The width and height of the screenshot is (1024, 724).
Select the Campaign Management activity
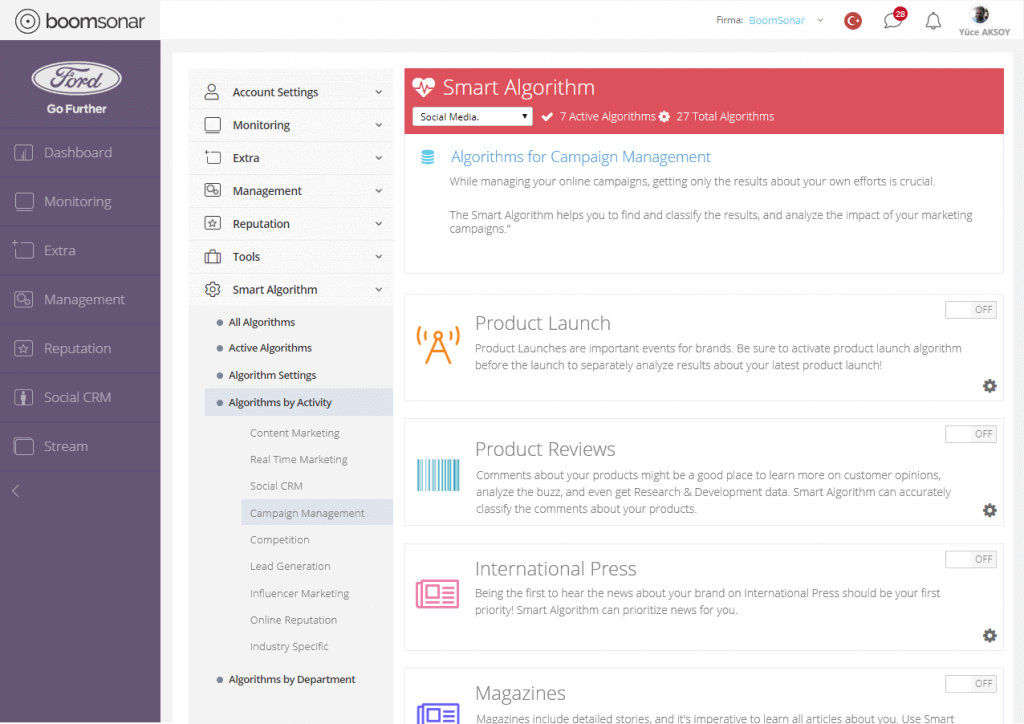[317, 513]
